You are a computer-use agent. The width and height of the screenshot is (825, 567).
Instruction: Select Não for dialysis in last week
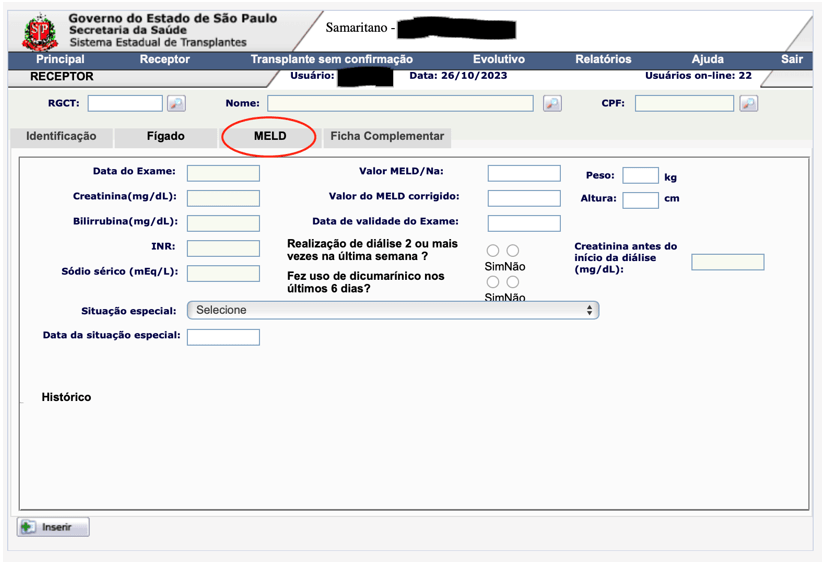click(513, 251)
